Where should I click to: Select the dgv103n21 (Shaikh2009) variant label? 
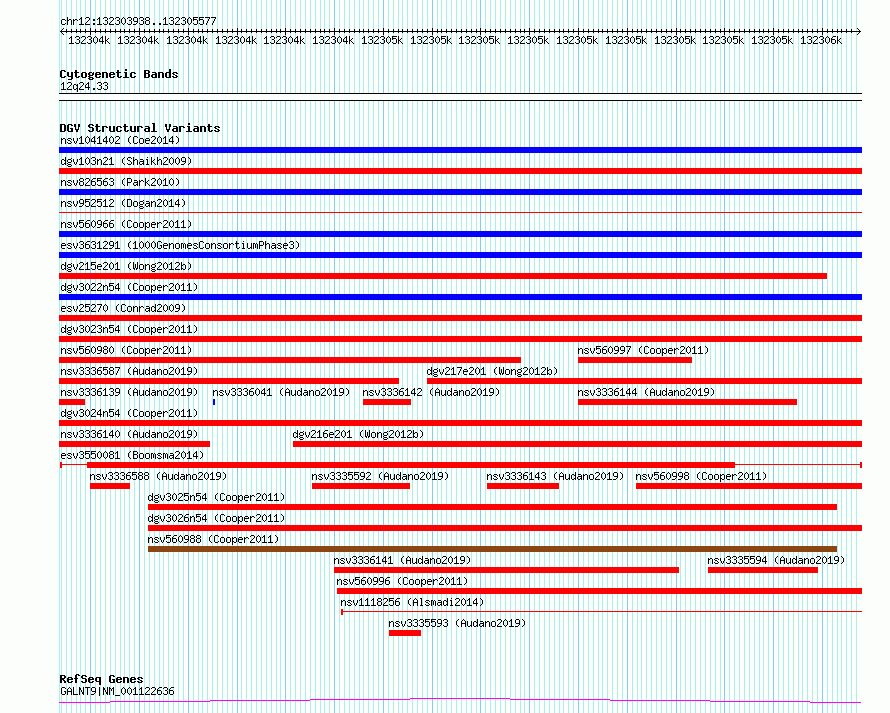[x=126, y=161]
